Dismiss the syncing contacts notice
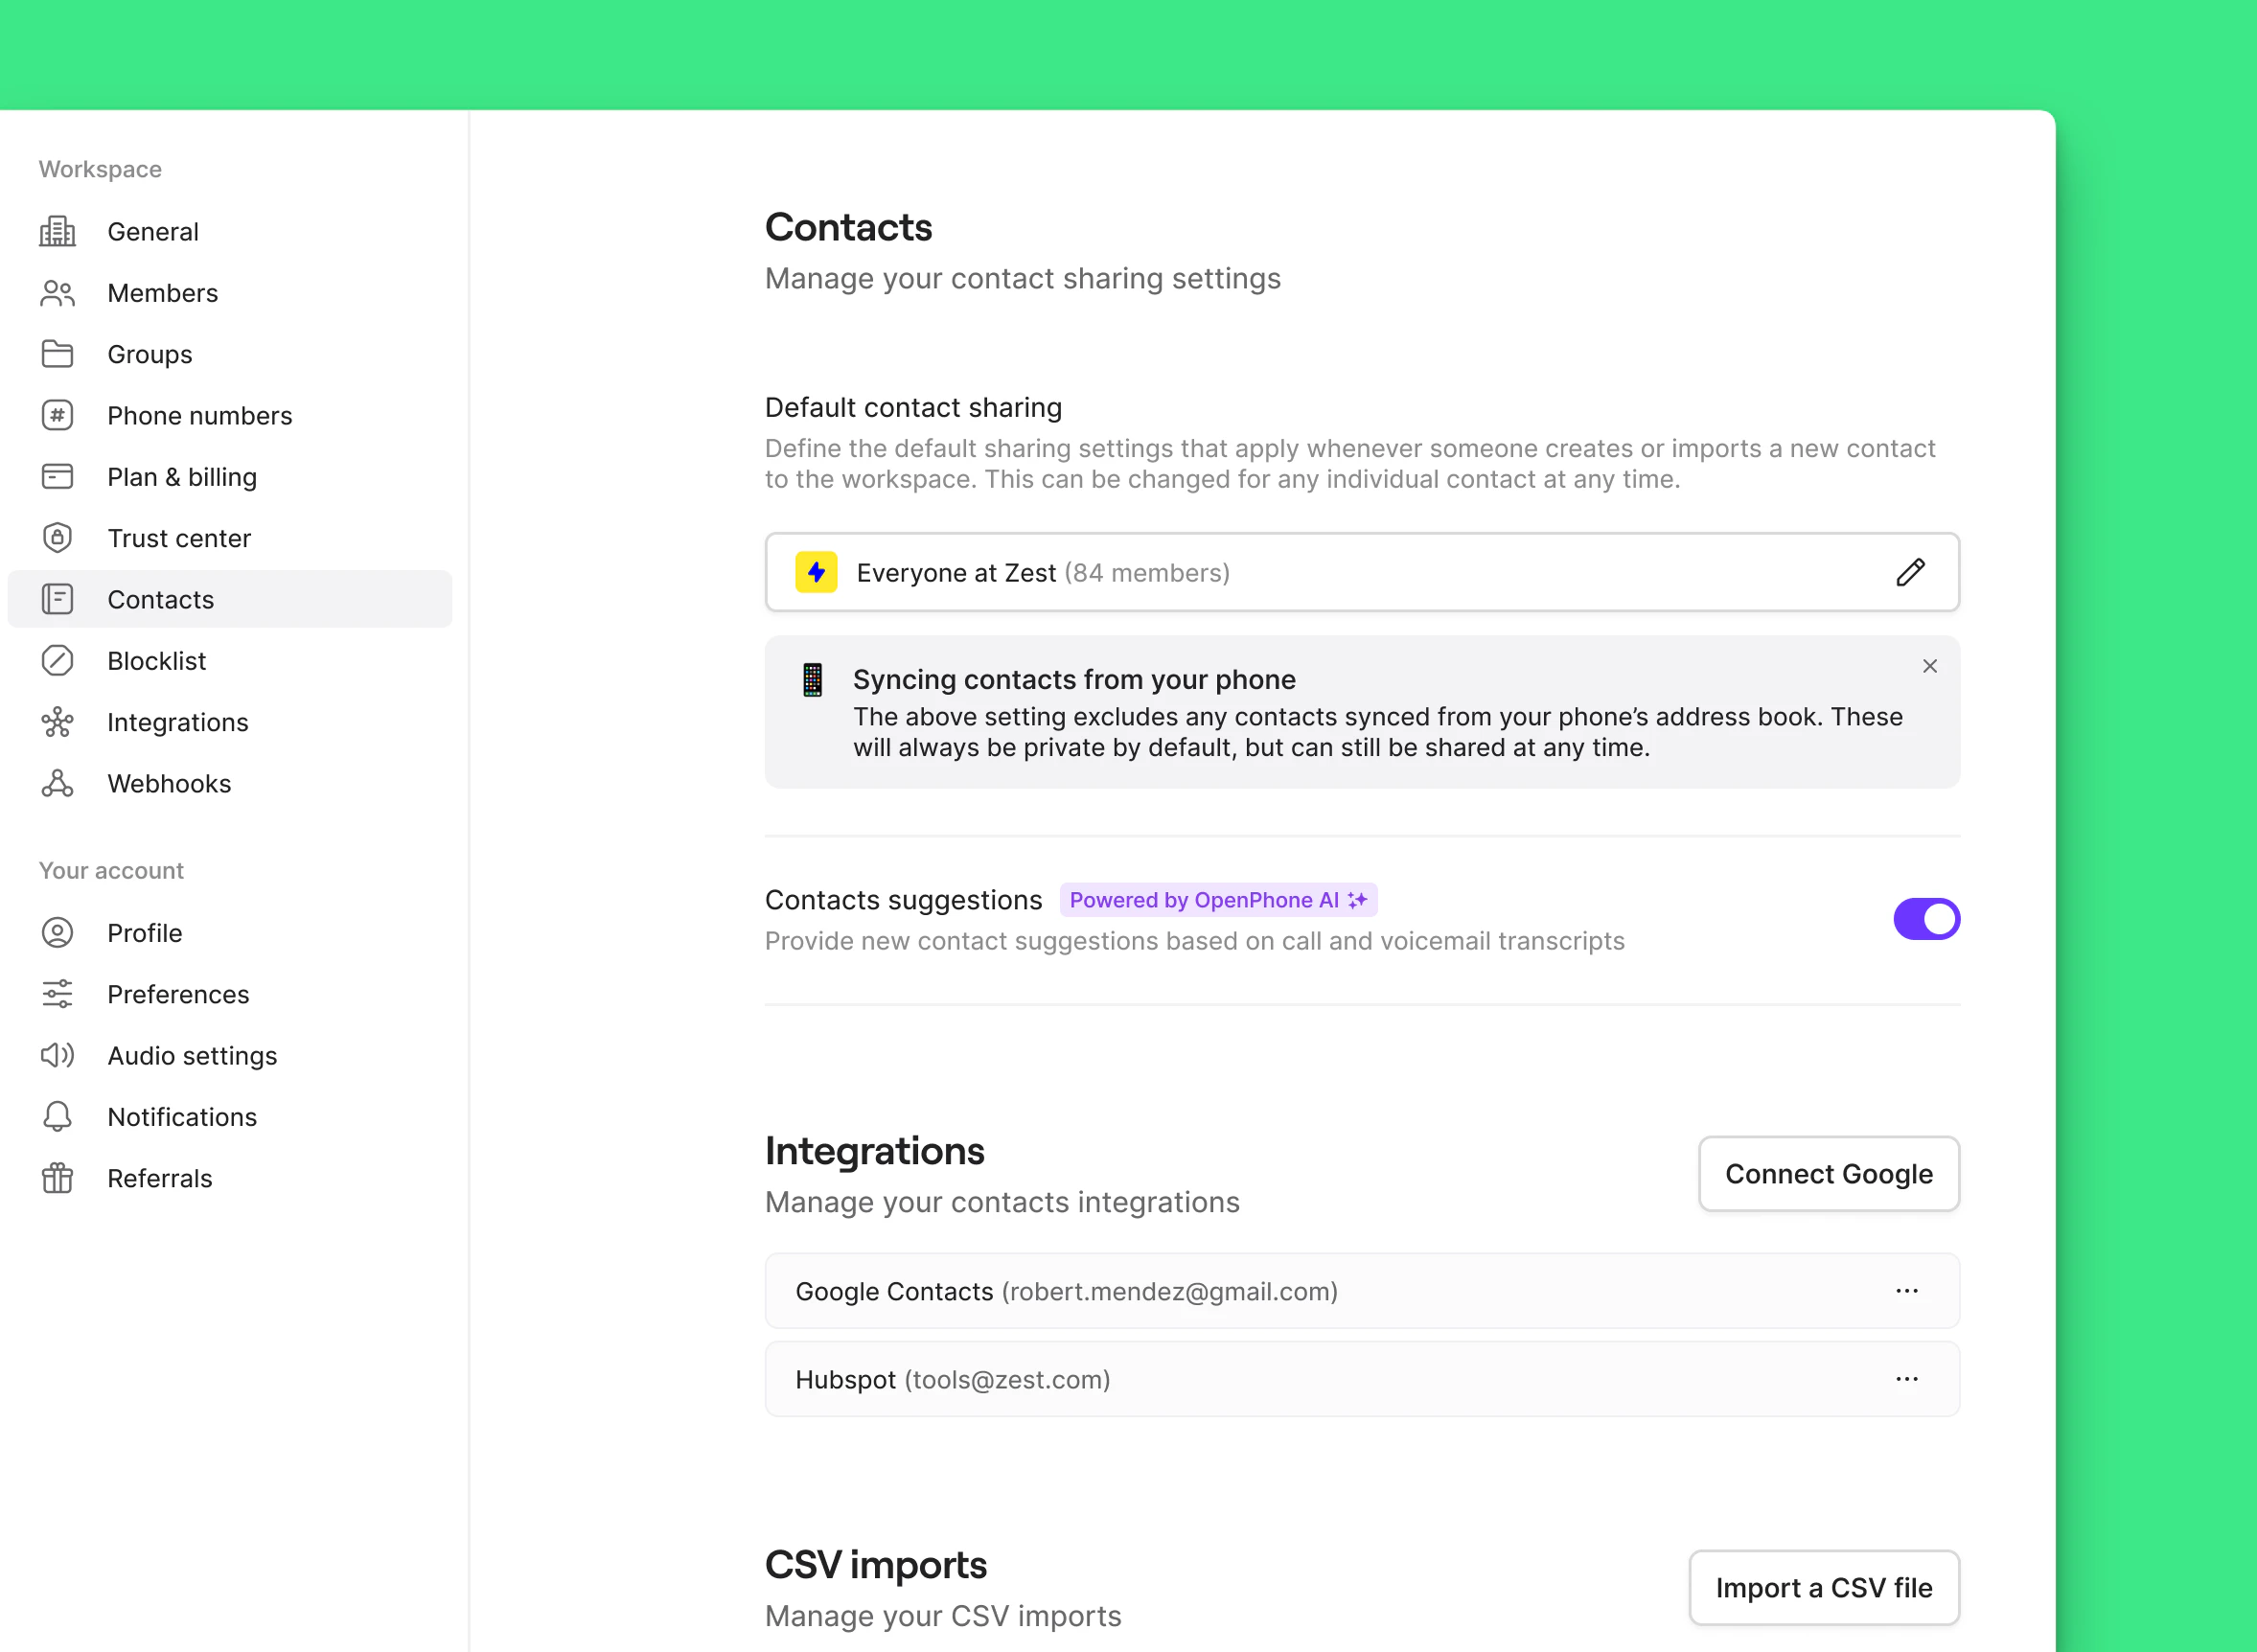This screenshot has width=2257, height=1652. tap(1929, 666)
